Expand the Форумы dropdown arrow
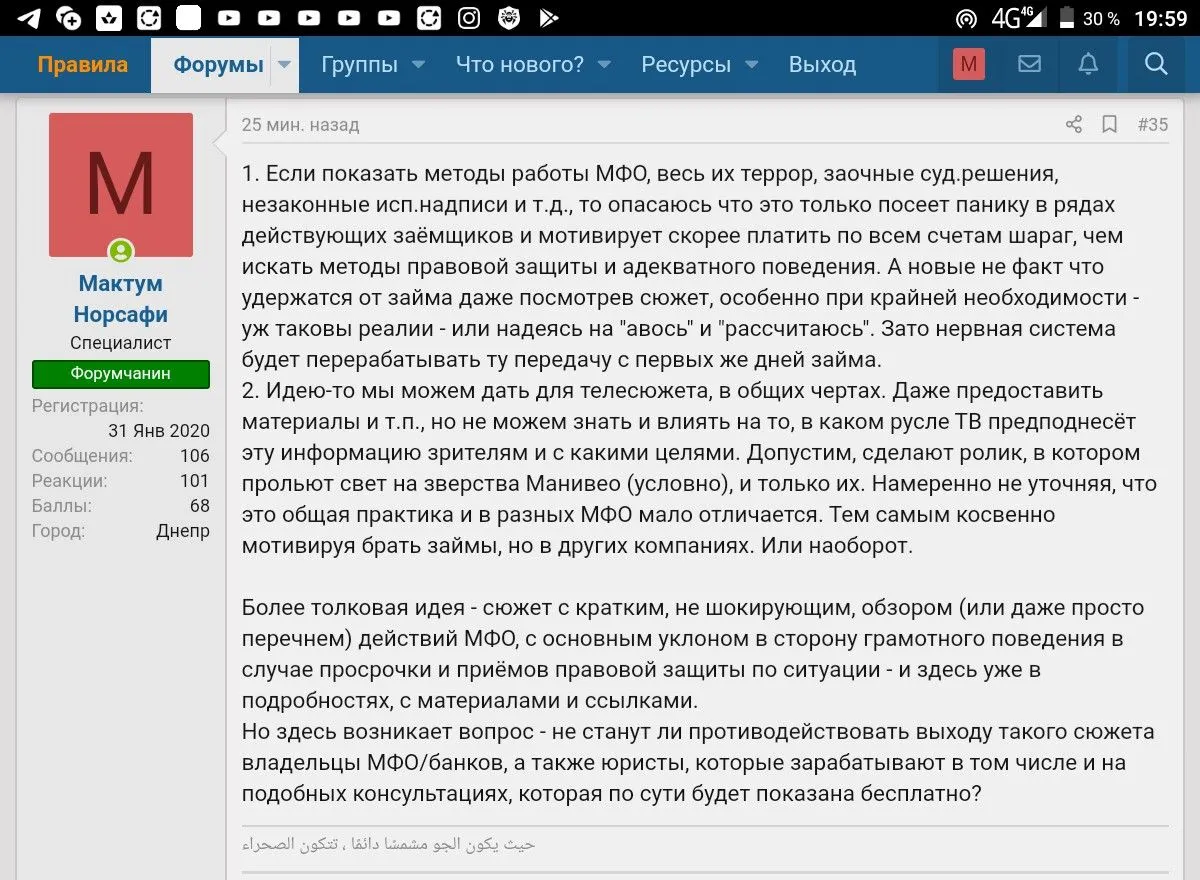 284,65
